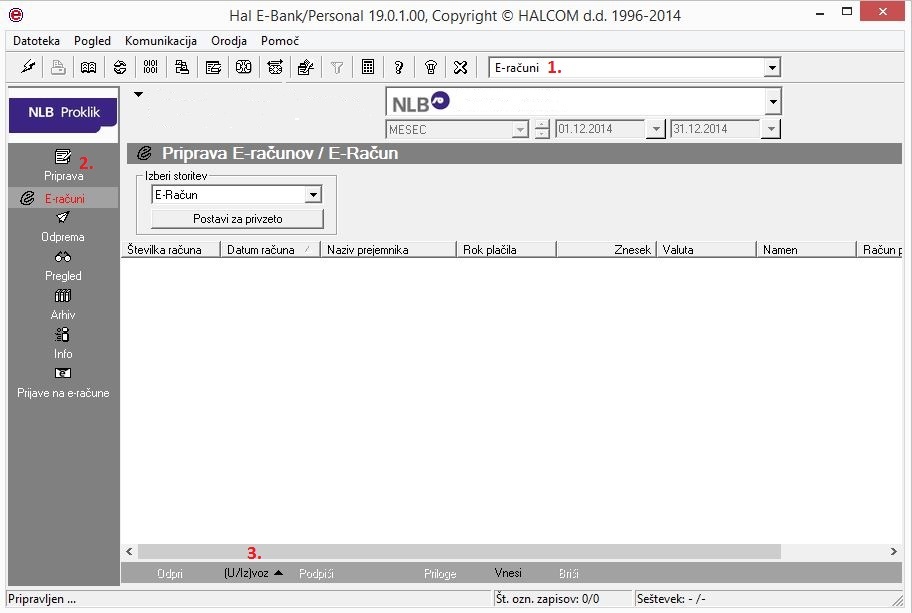912x613 pixels.
Task: Click the lightbulb toolbar icon
Action: click(x=430, y=67)
